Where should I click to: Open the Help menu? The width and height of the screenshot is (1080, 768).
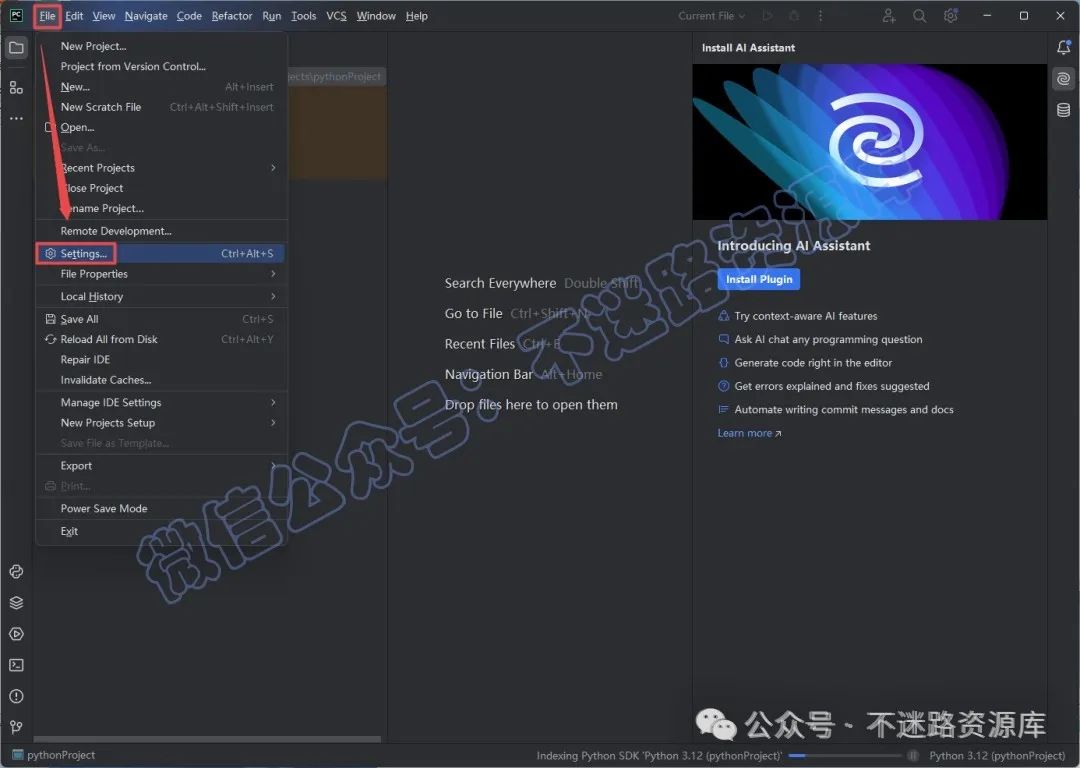coord(417,16)
